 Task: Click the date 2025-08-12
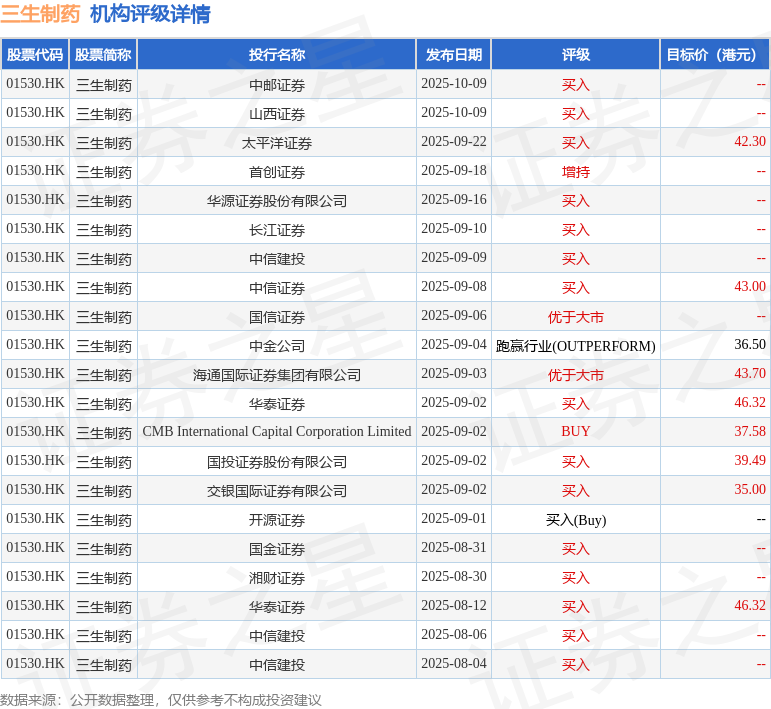click(453, 606)
